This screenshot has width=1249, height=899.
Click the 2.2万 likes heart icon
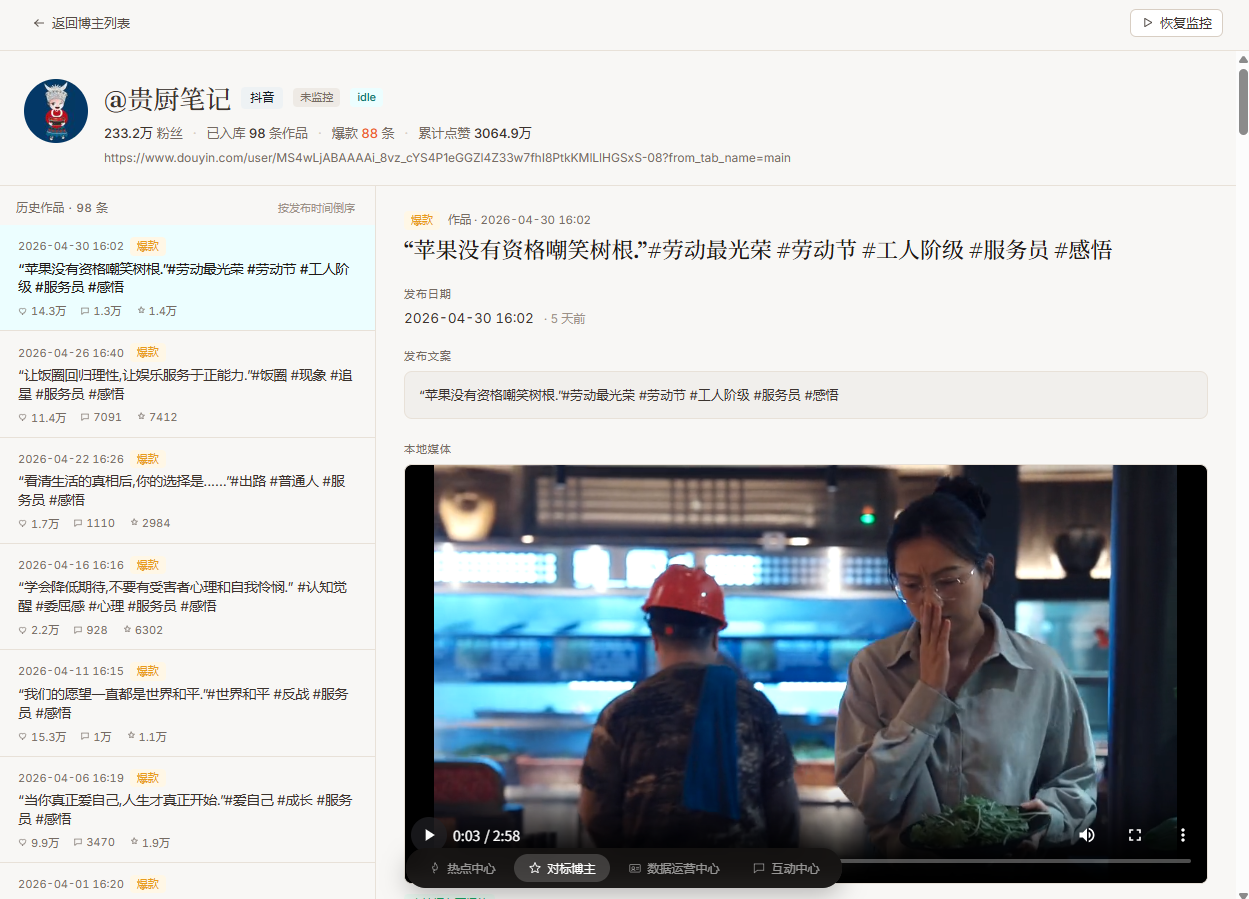coord(23,630)
